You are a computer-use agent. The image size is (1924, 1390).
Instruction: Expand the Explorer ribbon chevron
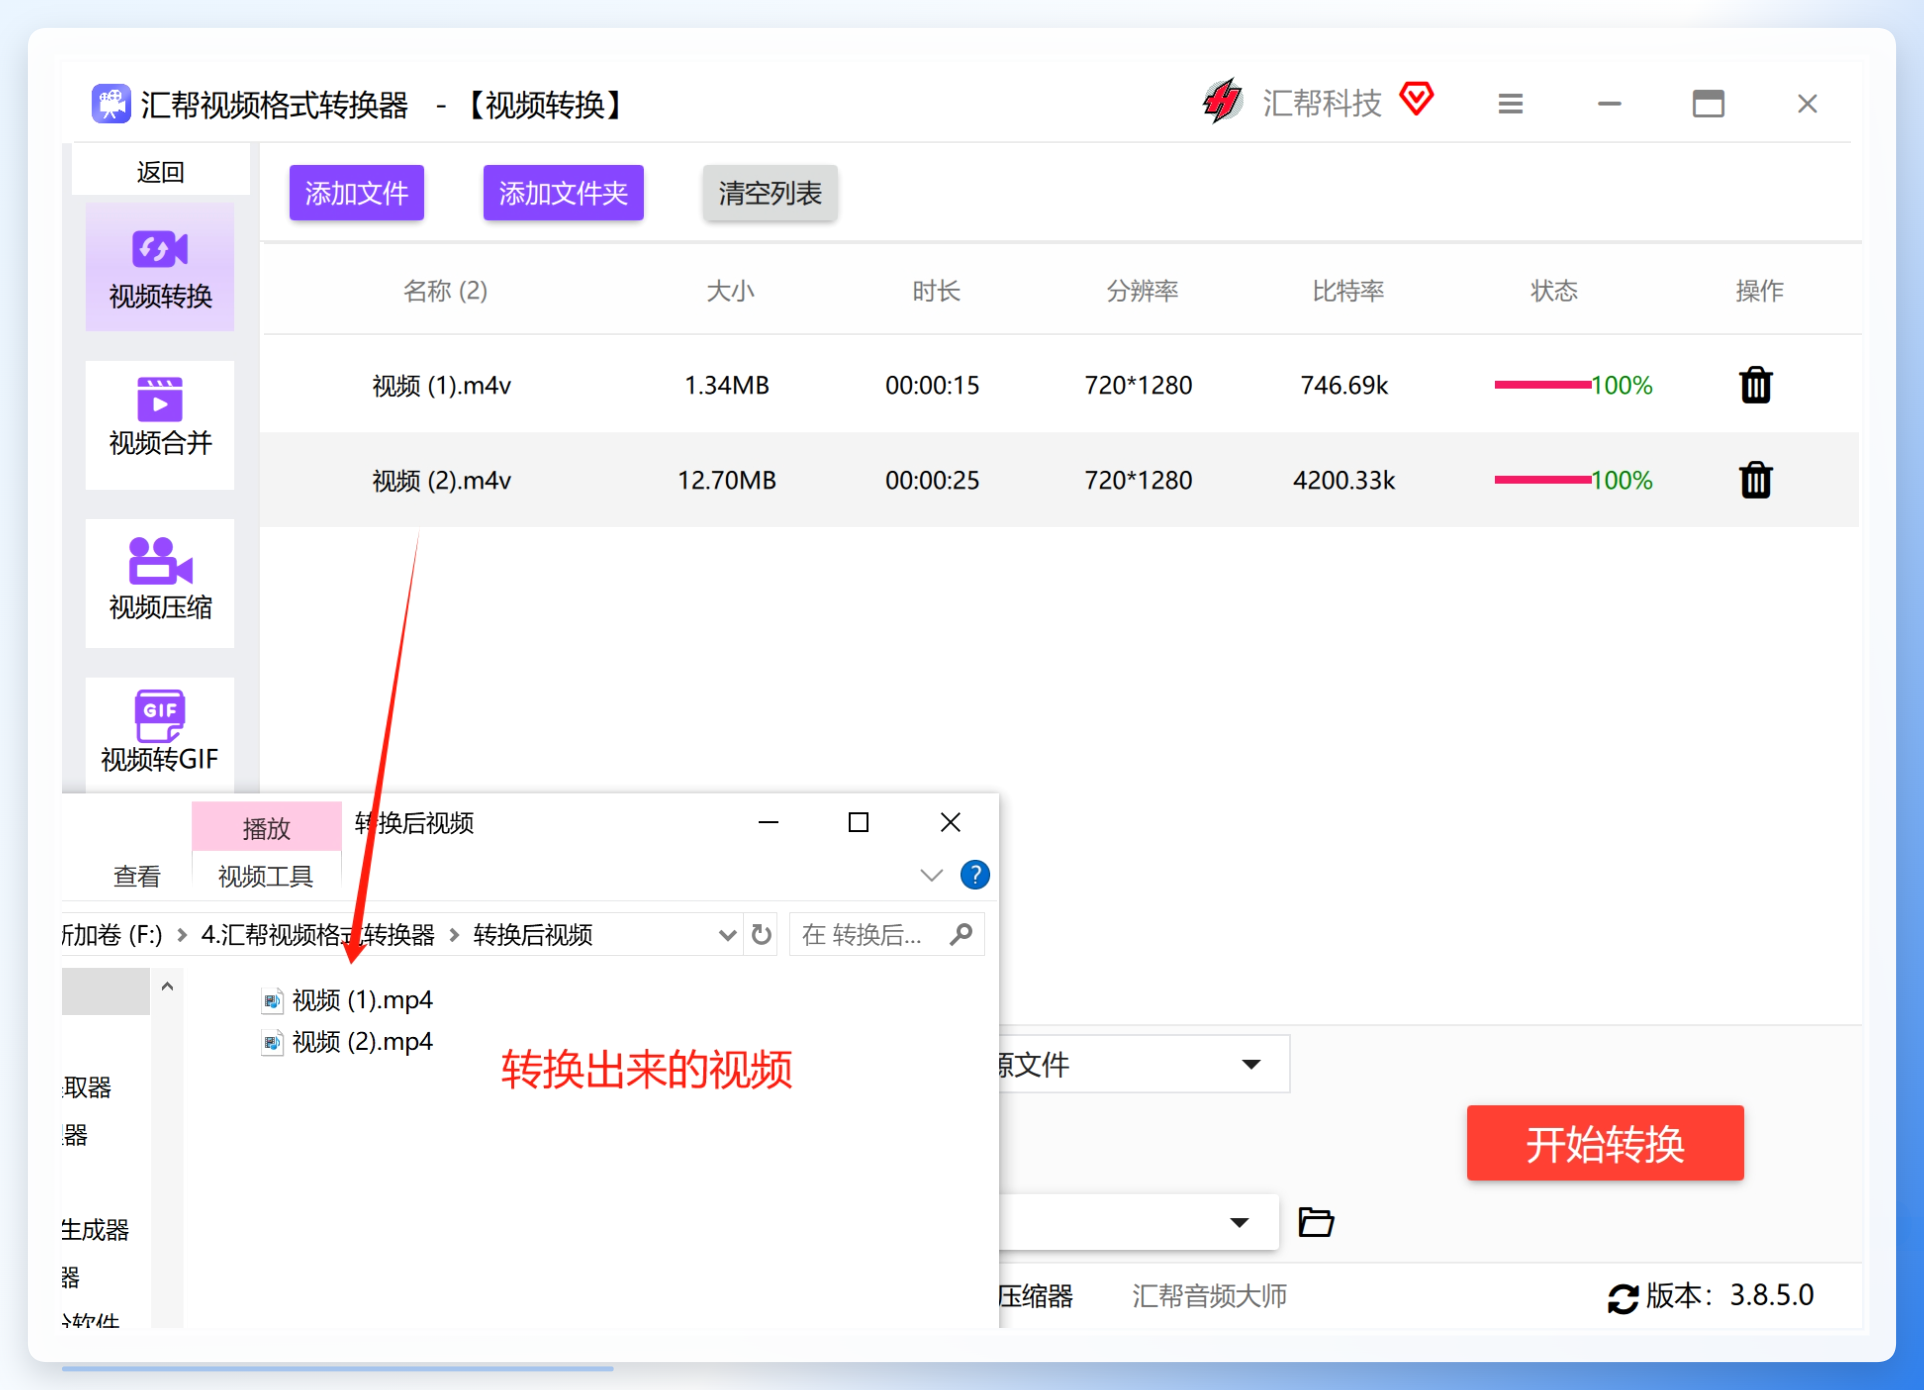tap(931, 876)
